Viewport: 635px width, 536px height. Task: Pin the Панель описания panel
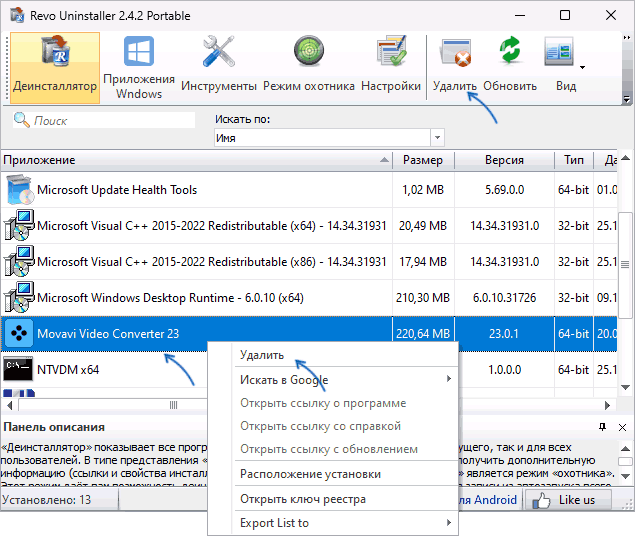click(x=603, y=427)
